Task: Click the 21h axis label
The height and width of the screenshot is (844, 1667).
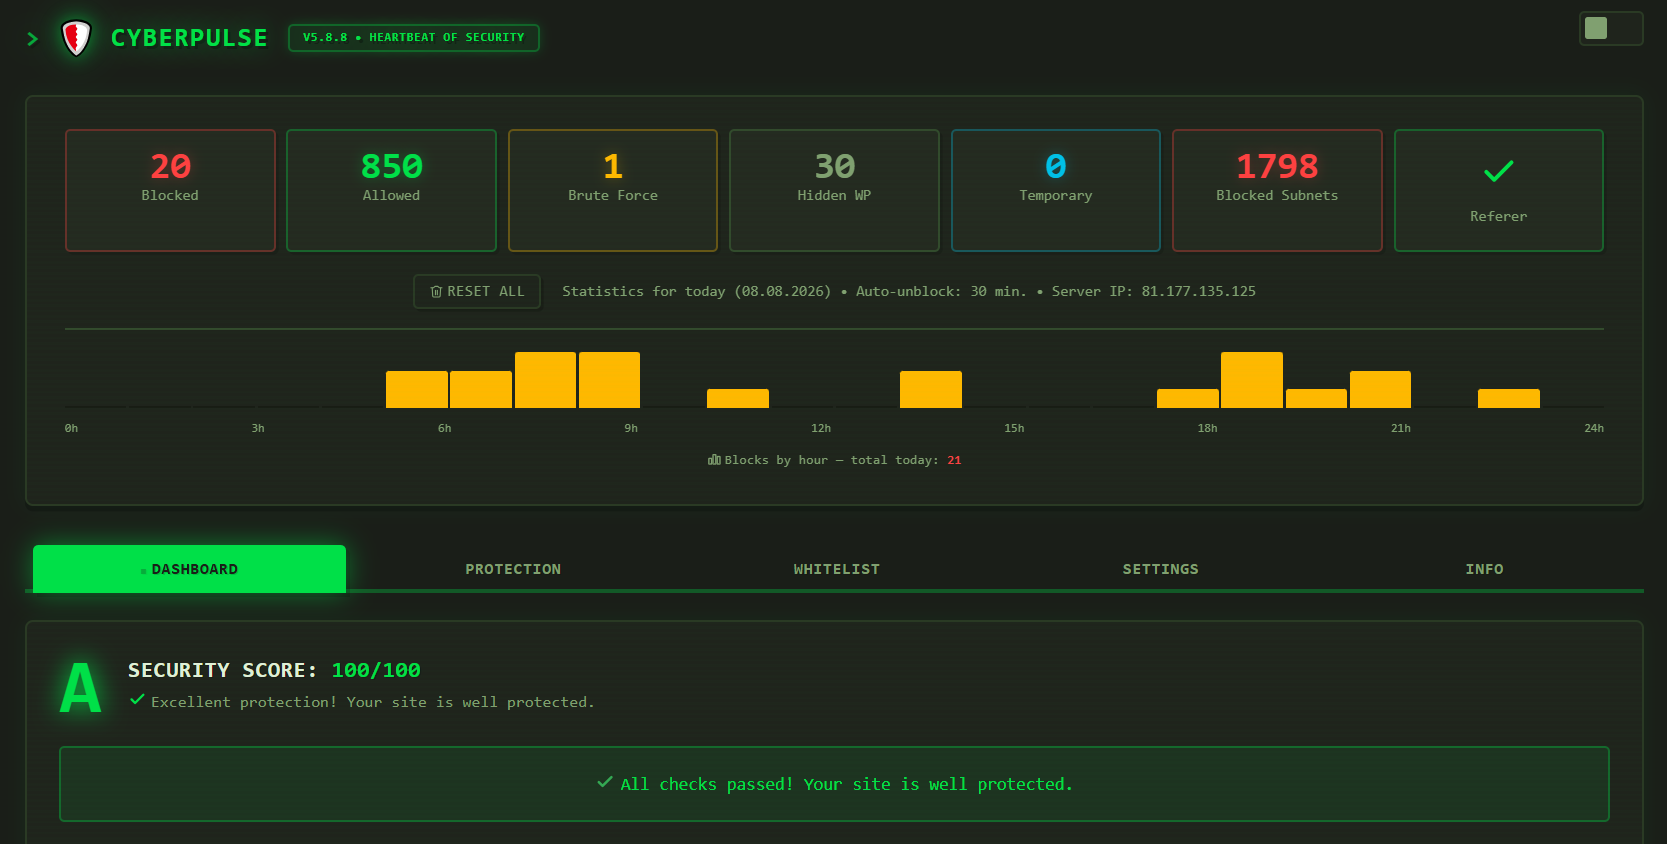Action: click(x=1400, y=428)
